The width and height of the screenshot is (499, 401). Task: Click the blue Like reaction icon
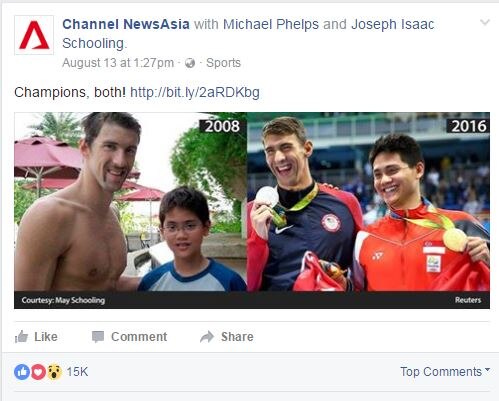click(22, 372)
